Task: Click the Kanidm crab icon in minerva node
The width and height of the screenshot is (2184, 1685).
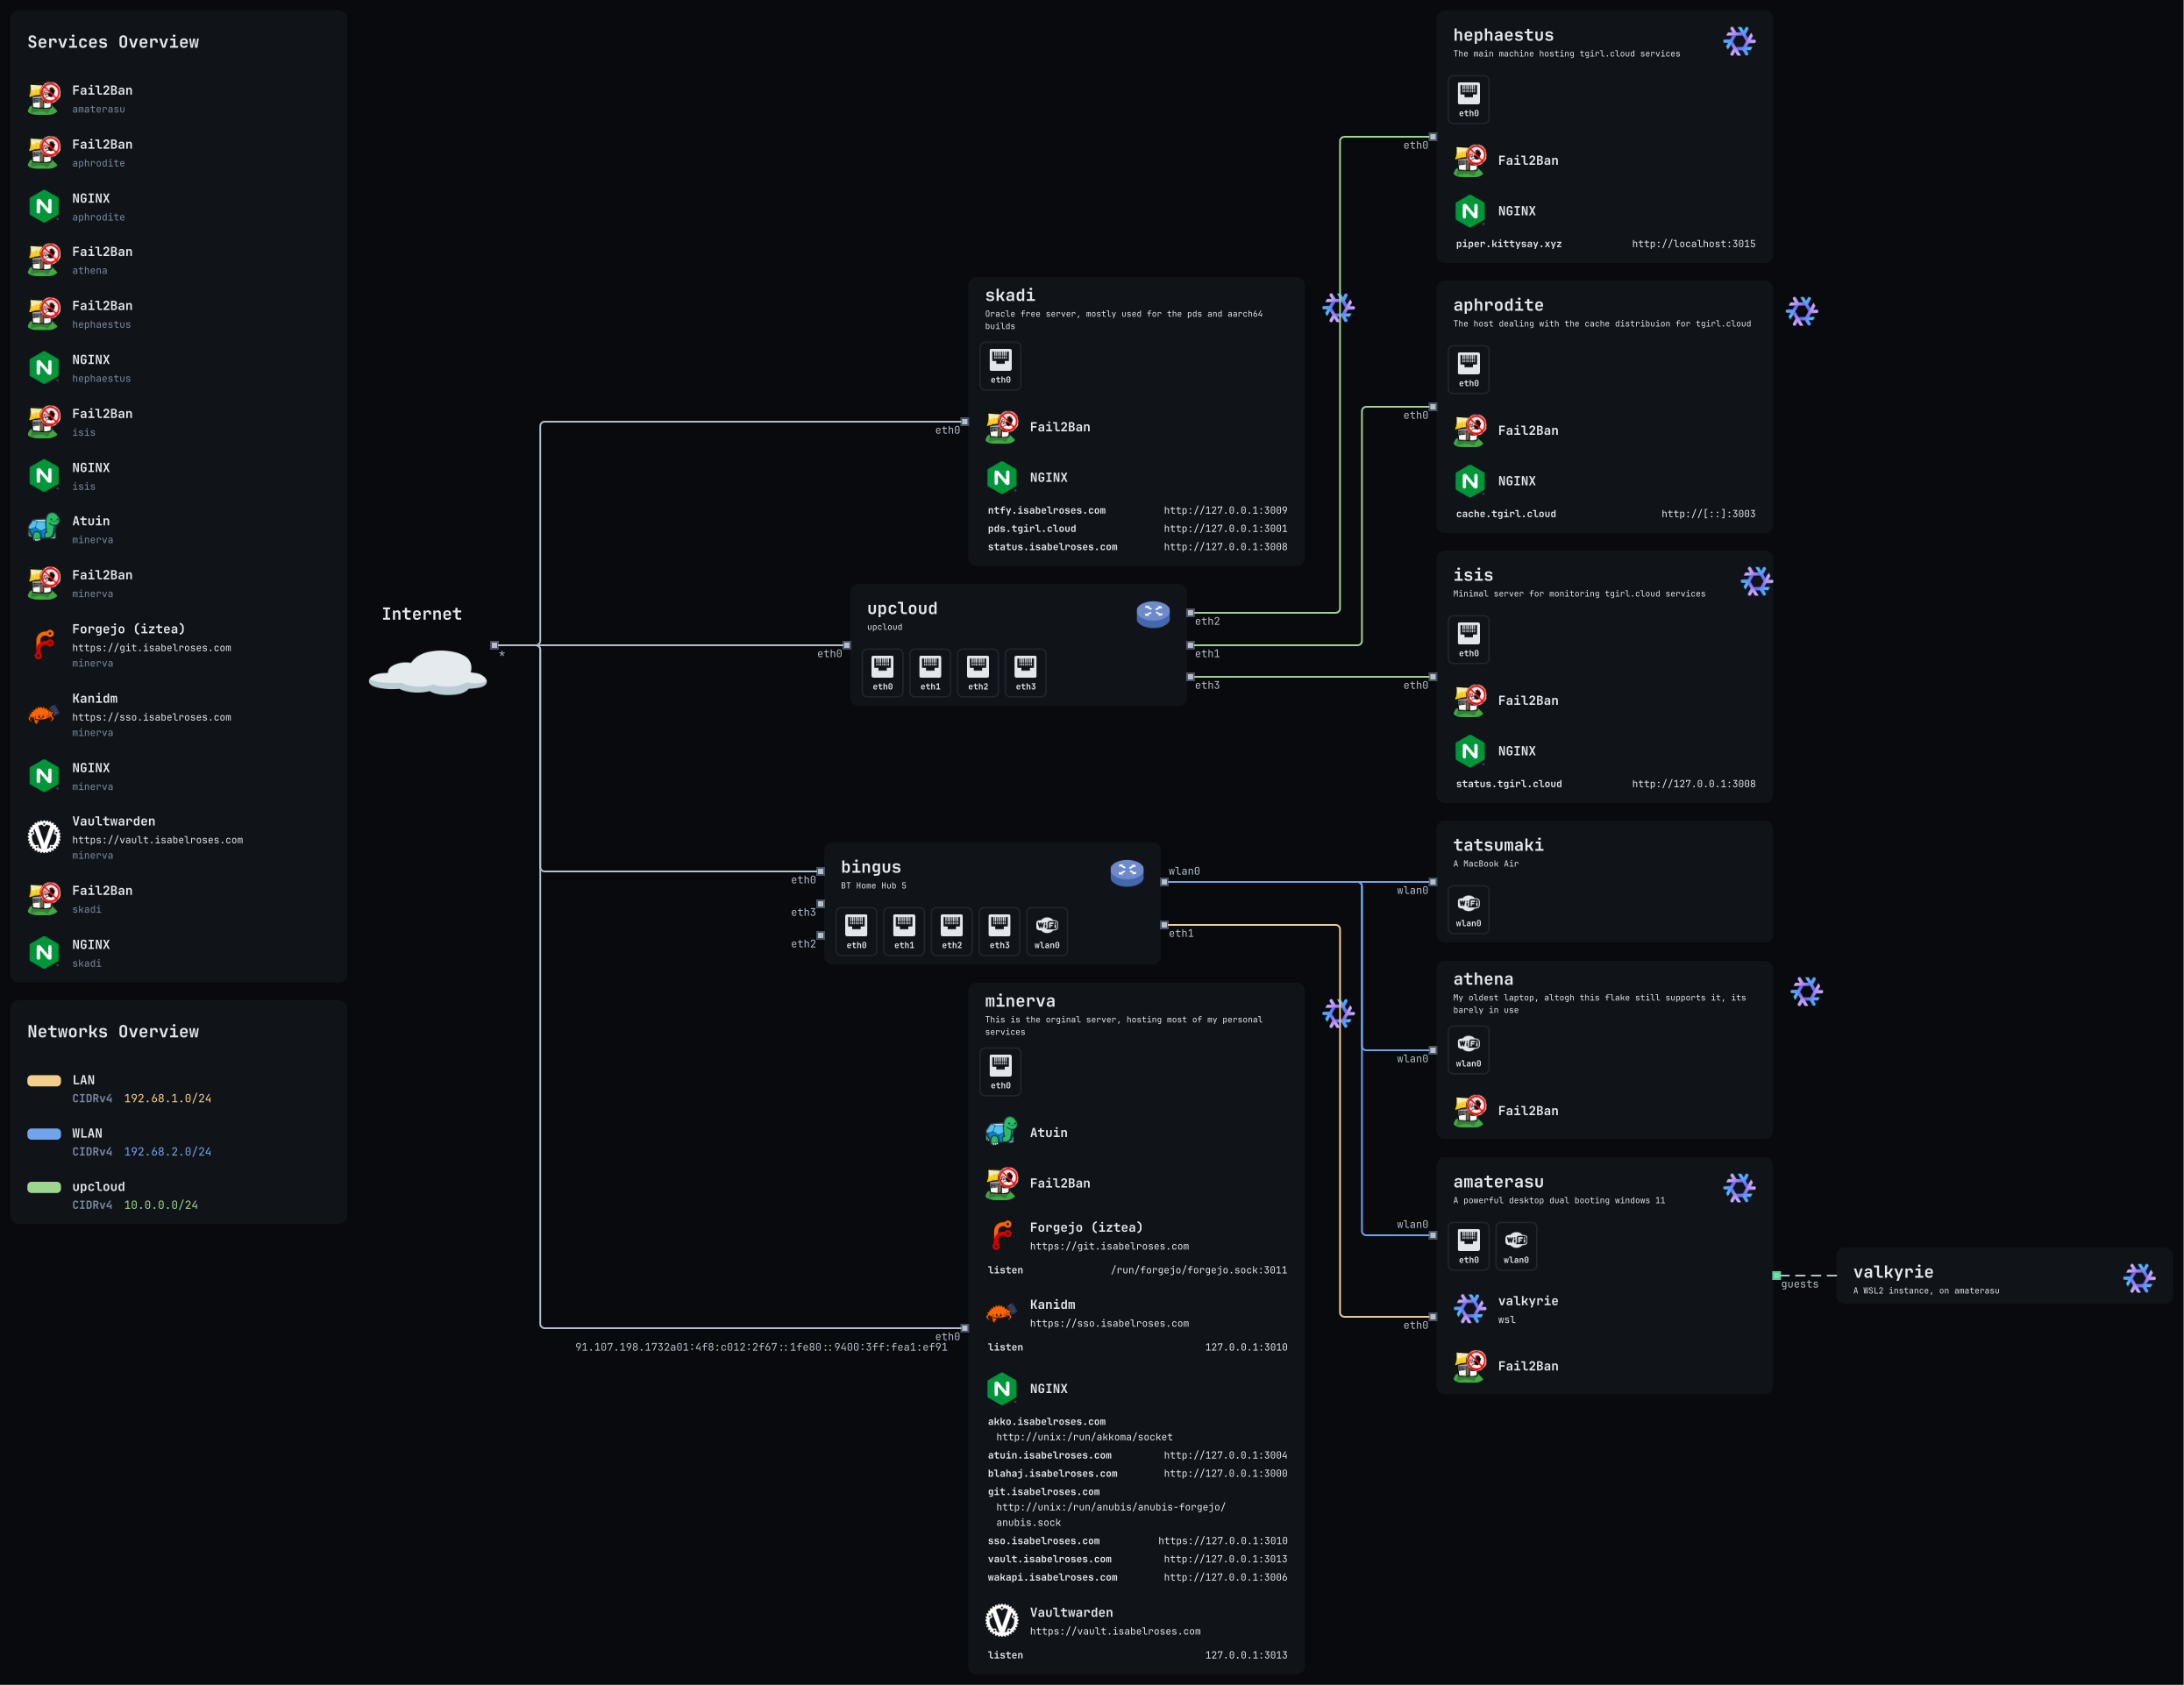Action: coord(1001,1312)
